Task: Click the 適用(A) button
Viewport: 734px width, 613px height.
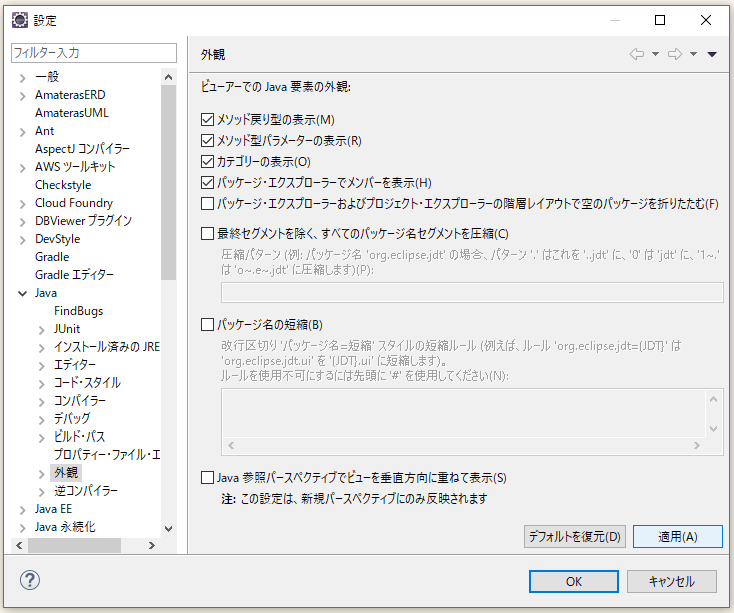Action: [x=678, y=536]
